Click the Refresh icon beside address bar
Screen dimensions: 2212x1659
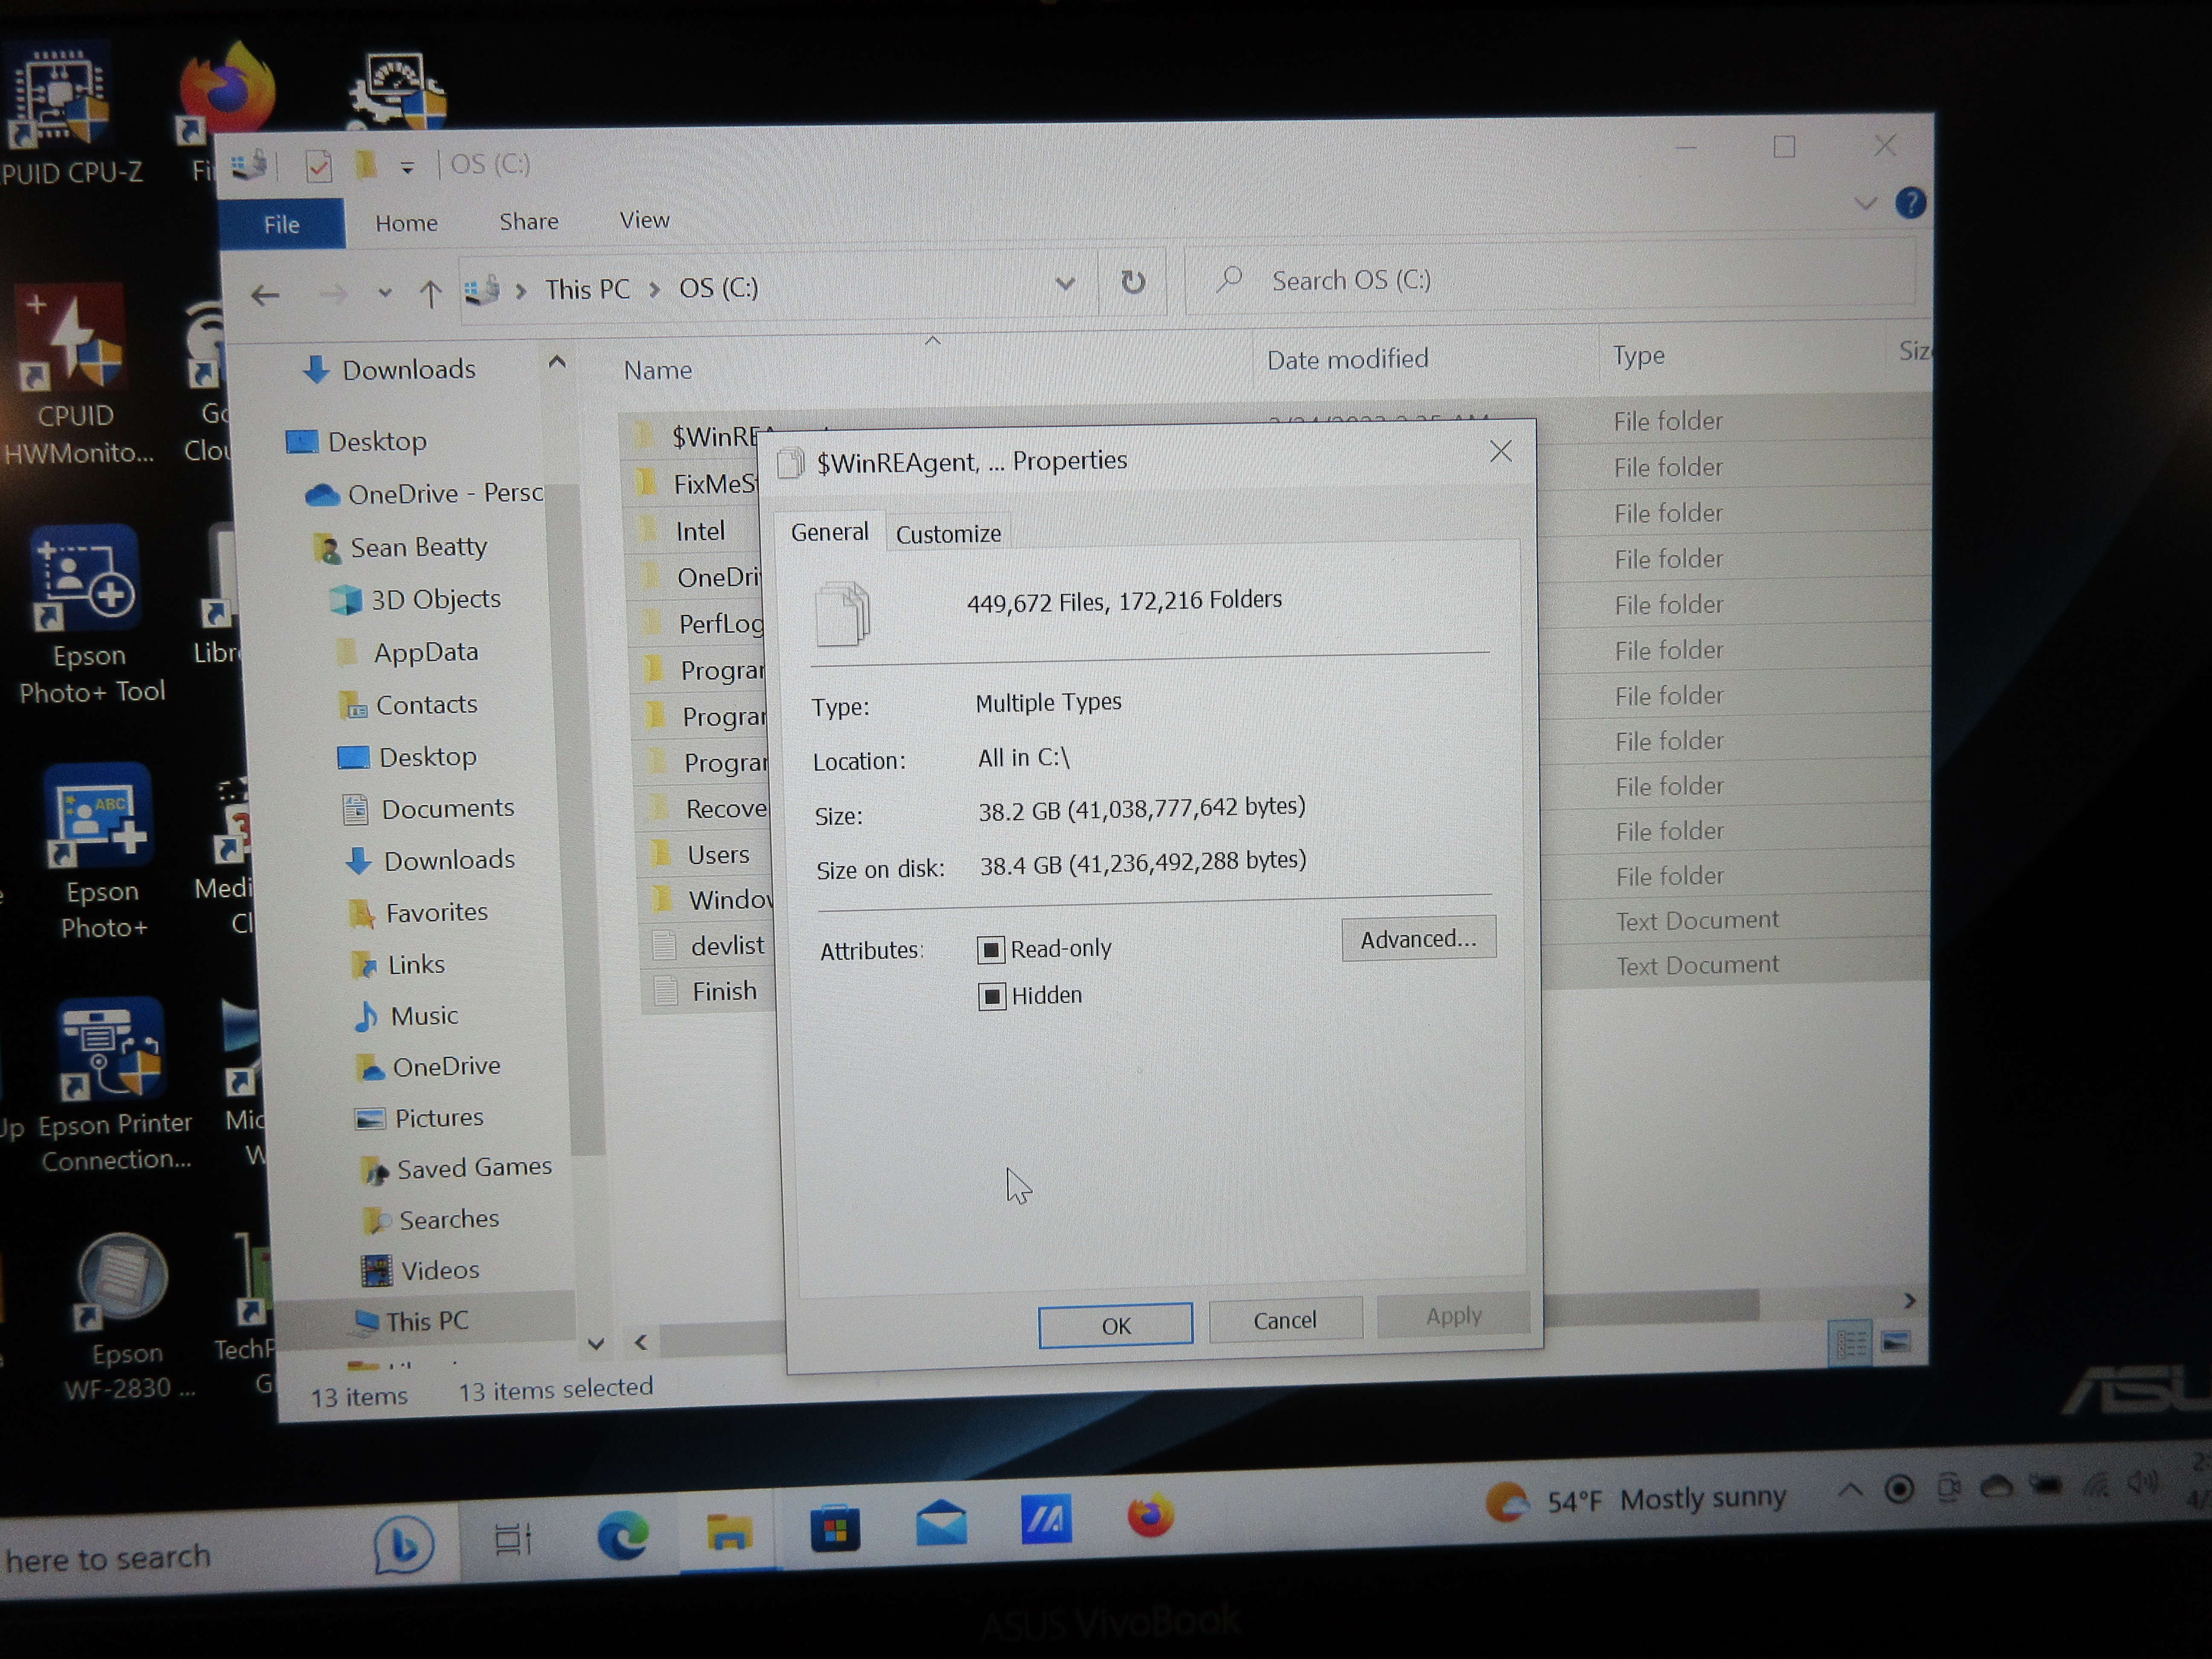tap(1132, 283)
